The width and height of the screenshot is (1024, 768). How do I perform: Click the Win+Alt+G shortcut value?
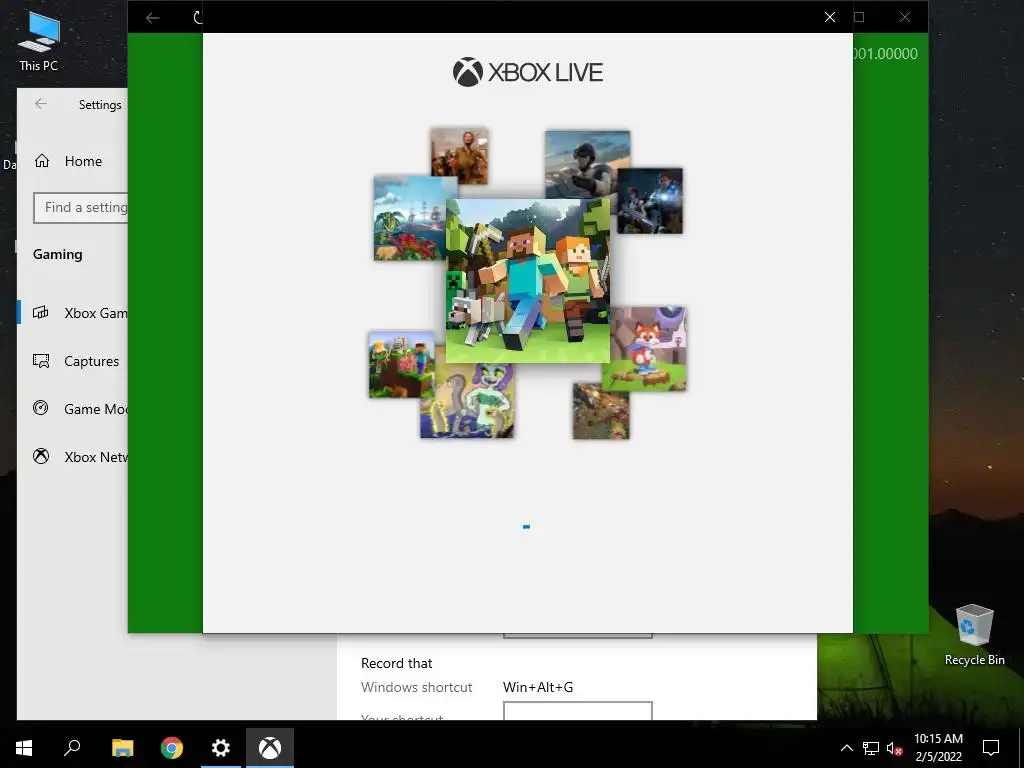click(x=538, y=687)
